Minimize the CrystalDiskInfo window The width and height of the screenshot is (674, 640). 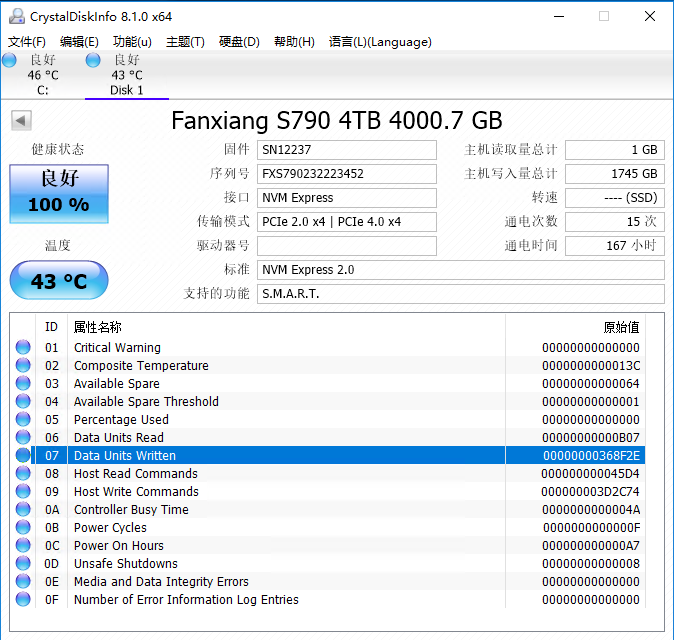(559, 16)
